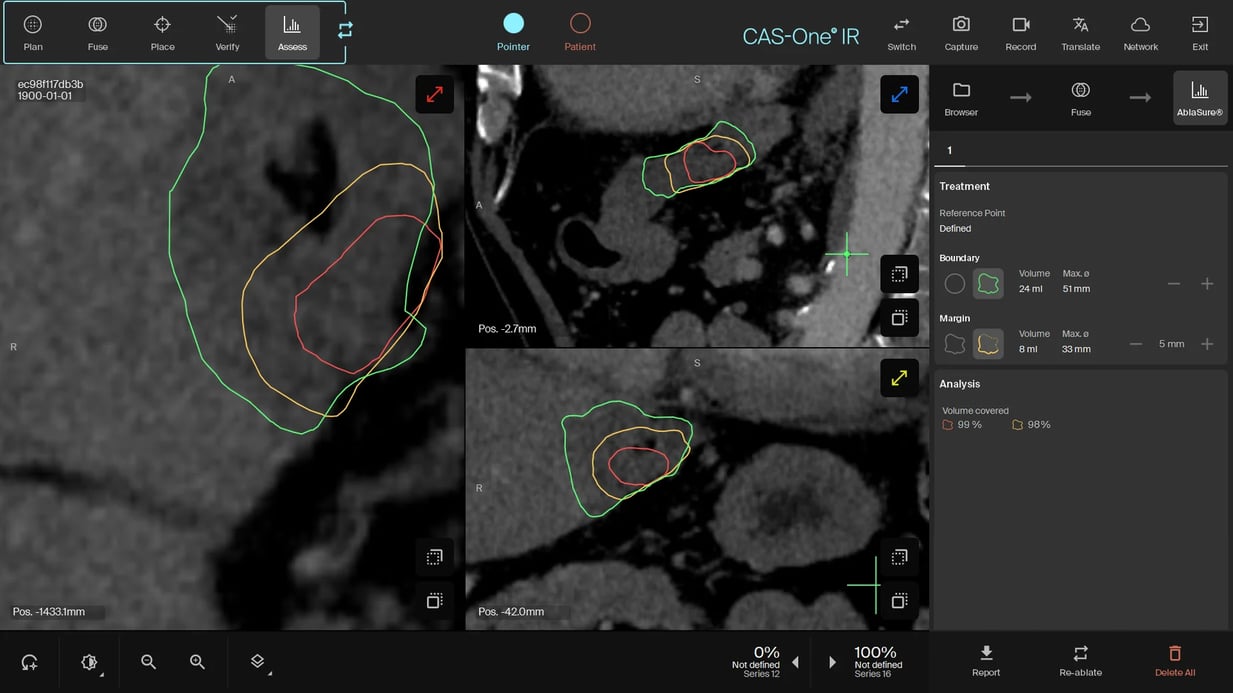Click the Capture camera icon

[x=960, y=32]
